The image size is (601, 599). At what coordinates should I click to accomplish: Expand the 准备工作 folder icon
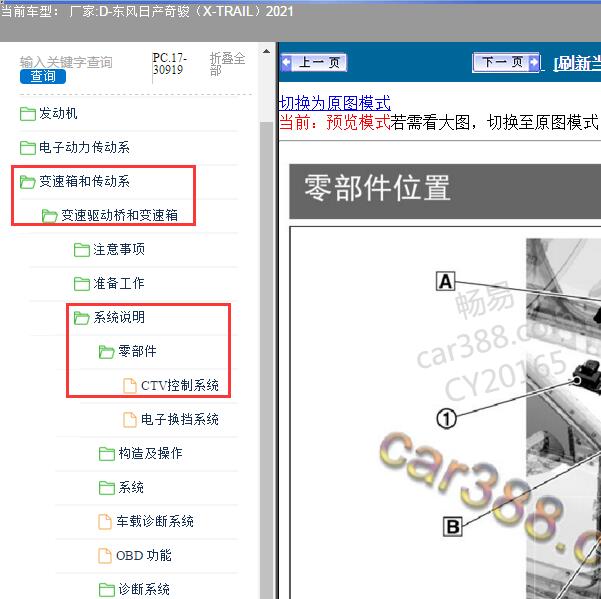82,284
